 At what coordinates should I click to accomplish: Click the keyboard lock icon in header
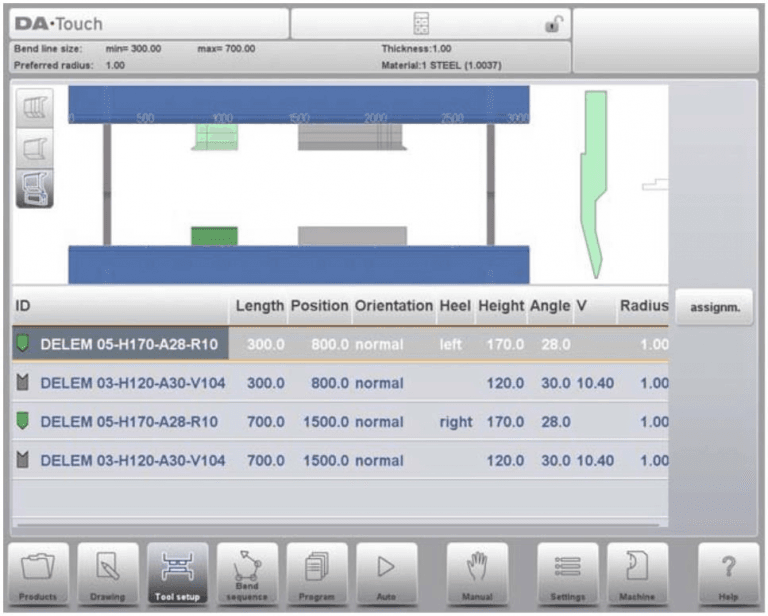coord(554,24)
